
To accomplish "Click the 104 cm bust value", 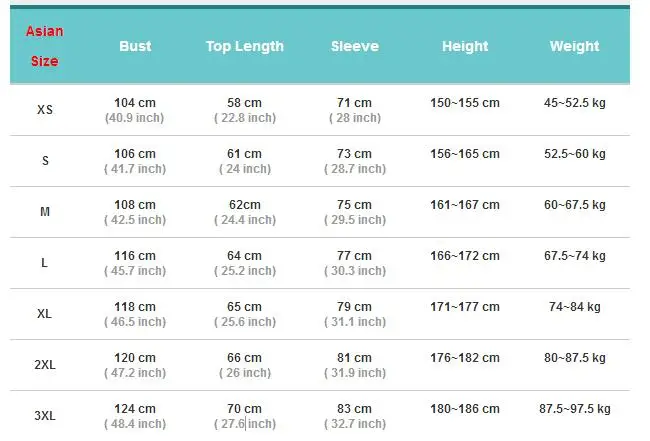I will [135, 103].
